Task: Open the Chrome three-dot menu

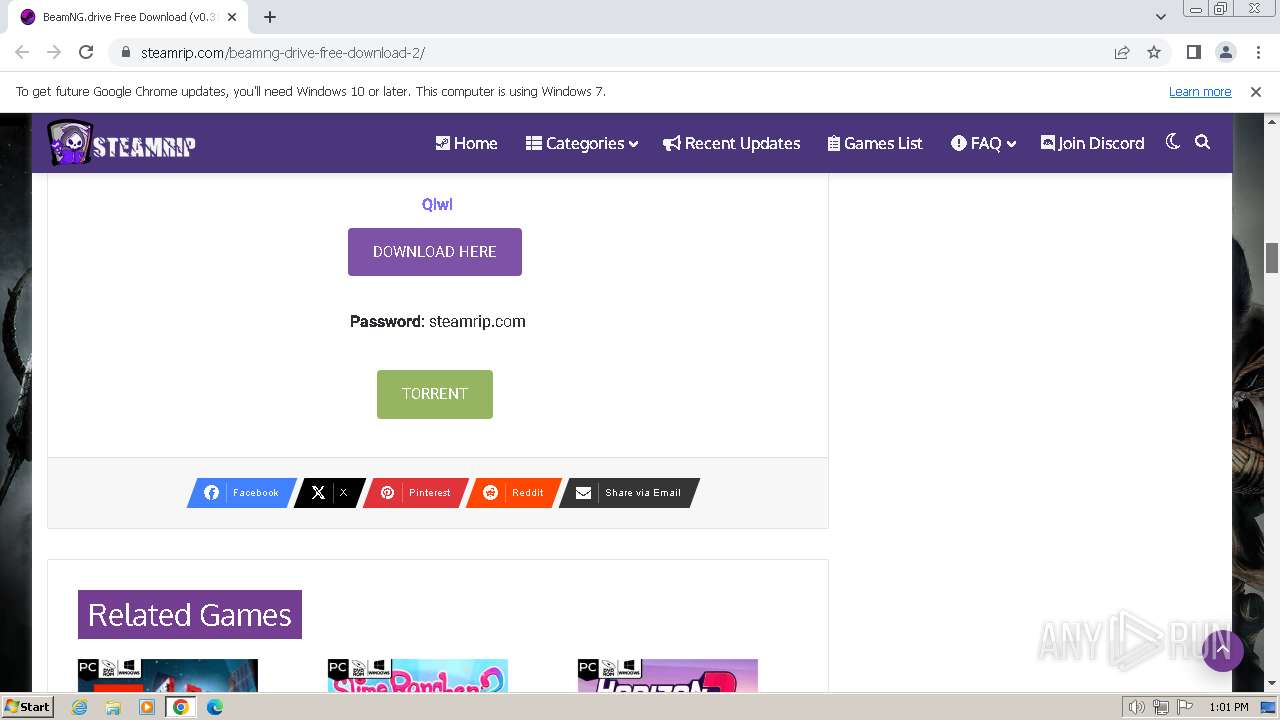Action: (x=1257, y=52)
